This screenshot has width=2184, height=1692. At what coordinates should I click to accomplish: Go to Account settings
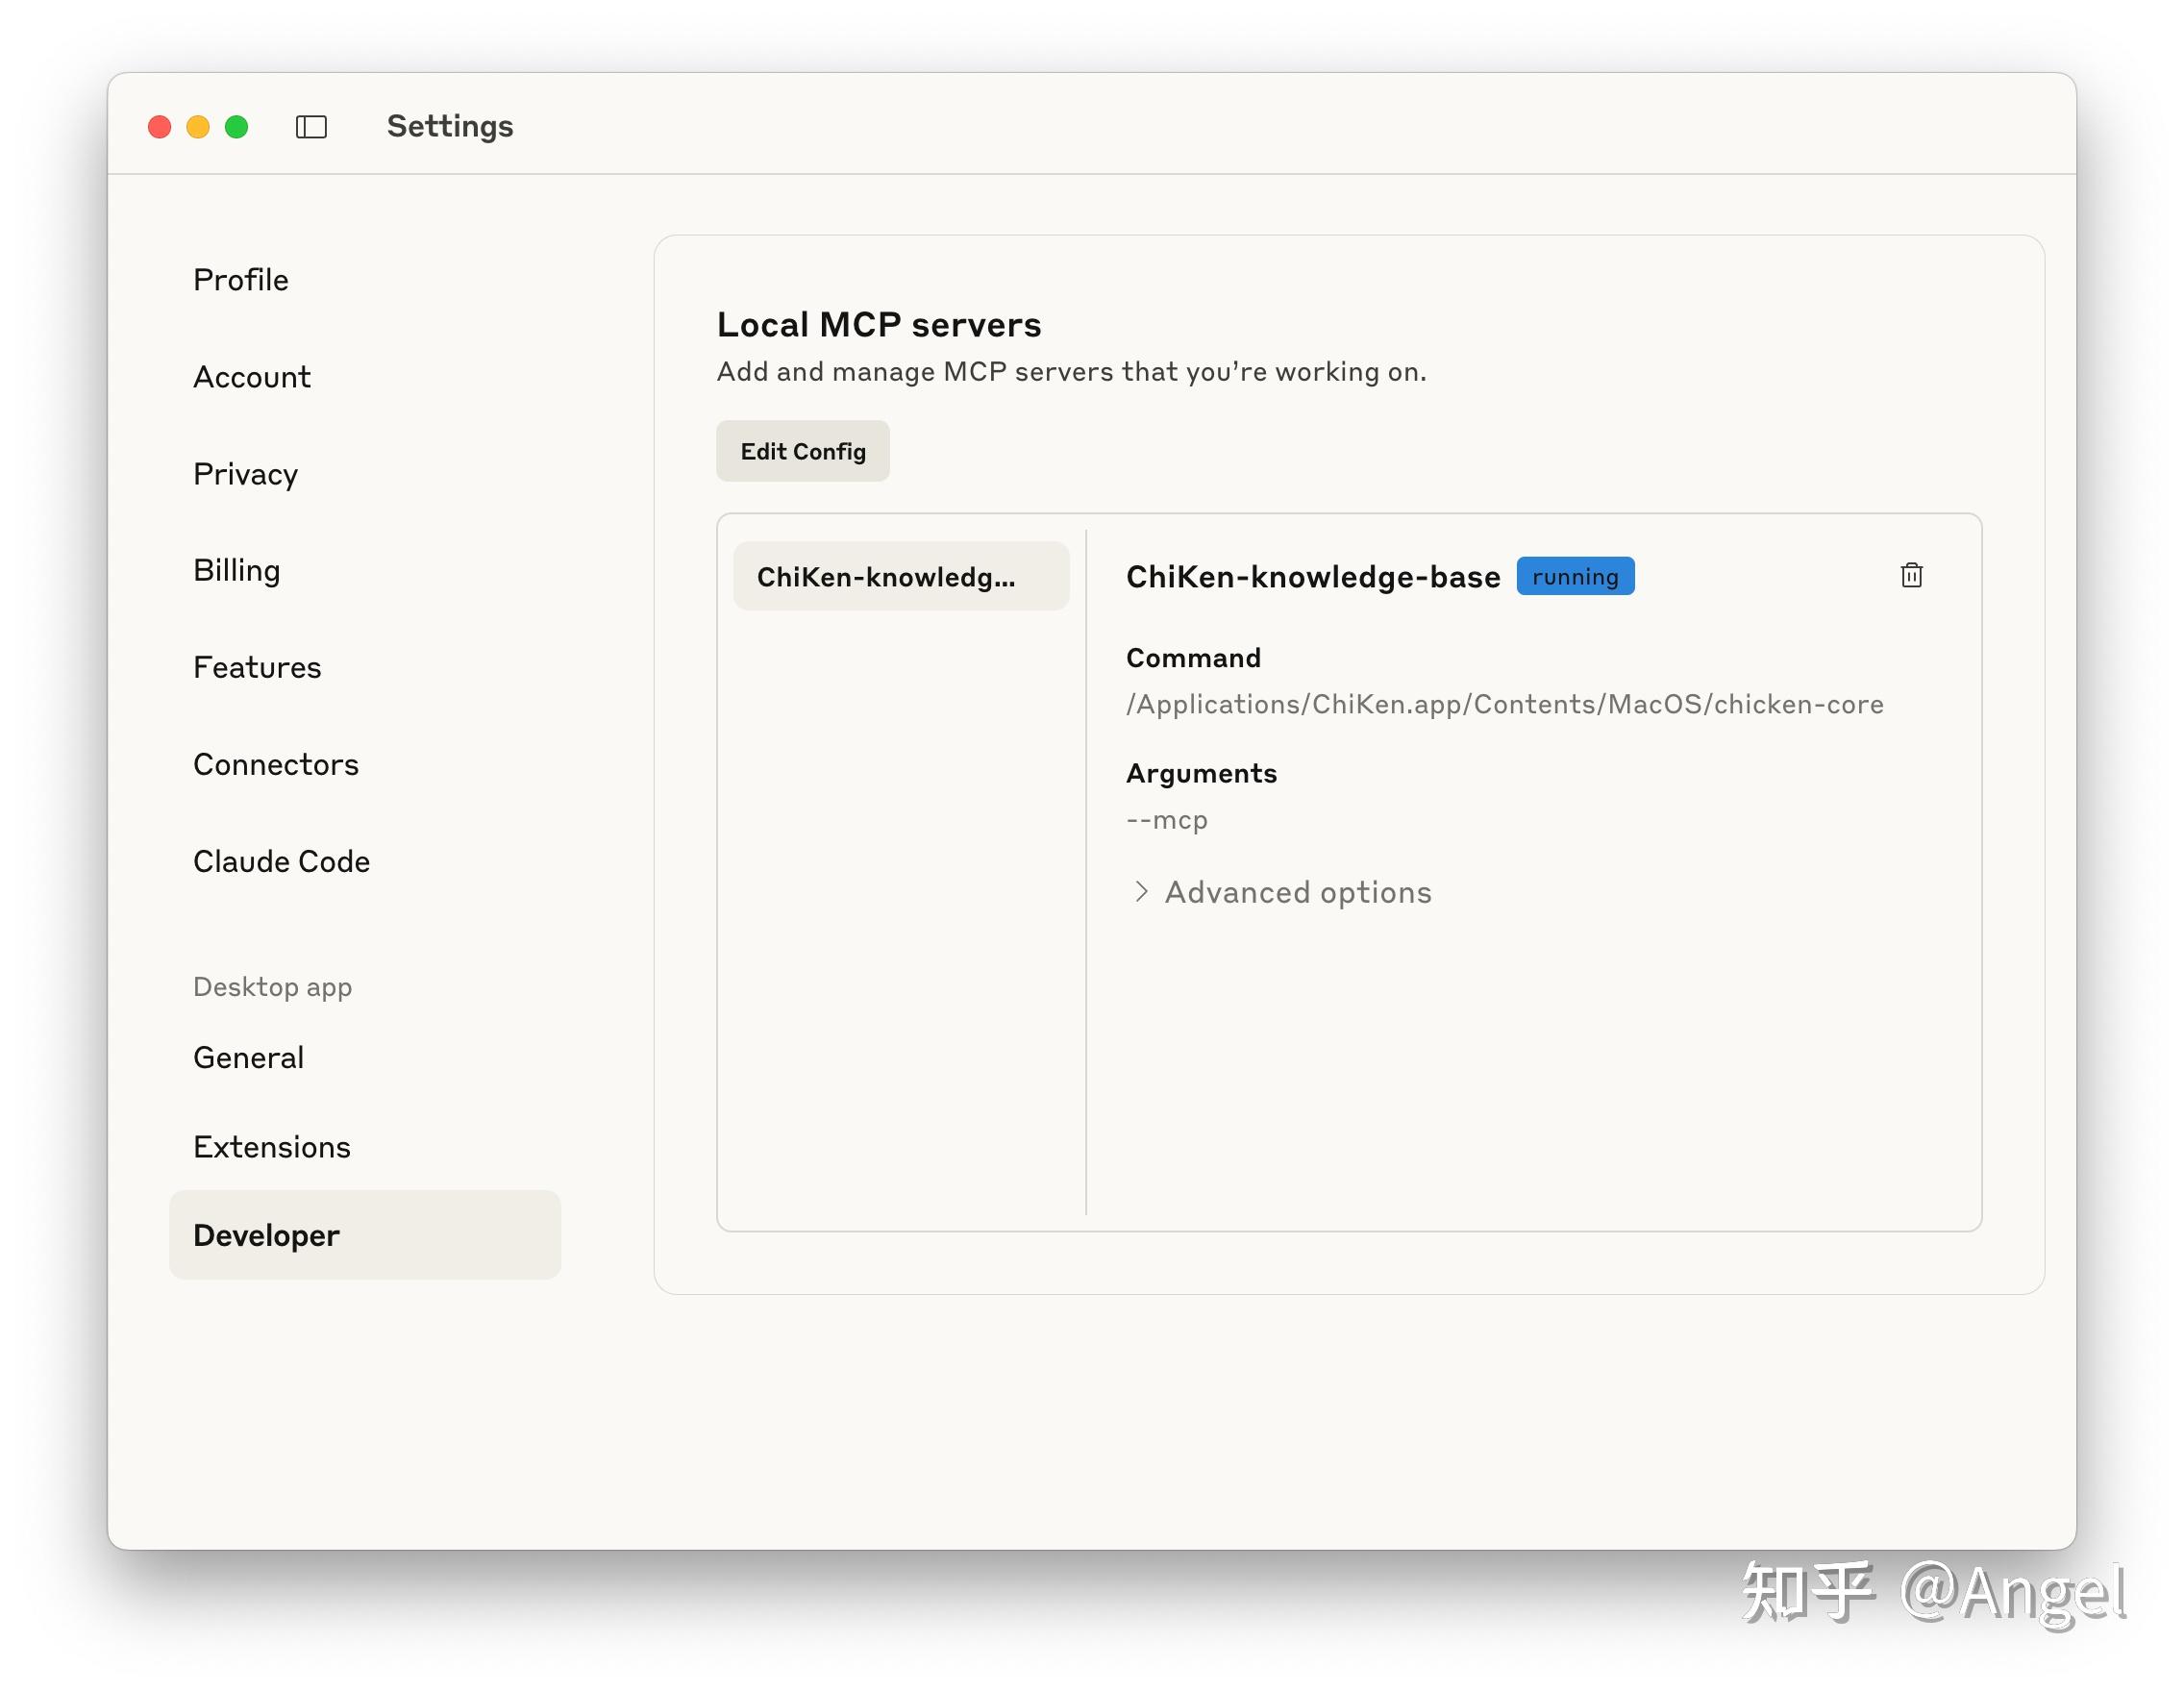[x=252, y=377]
